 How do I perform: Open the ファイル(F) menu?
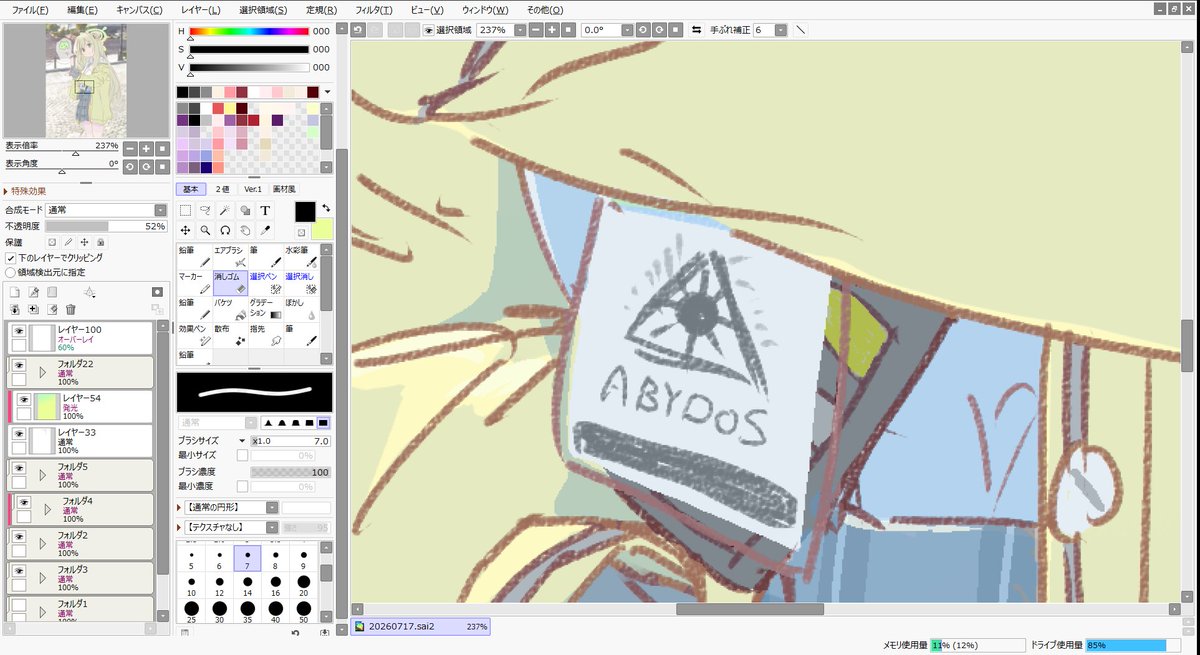tap(30, 9)
